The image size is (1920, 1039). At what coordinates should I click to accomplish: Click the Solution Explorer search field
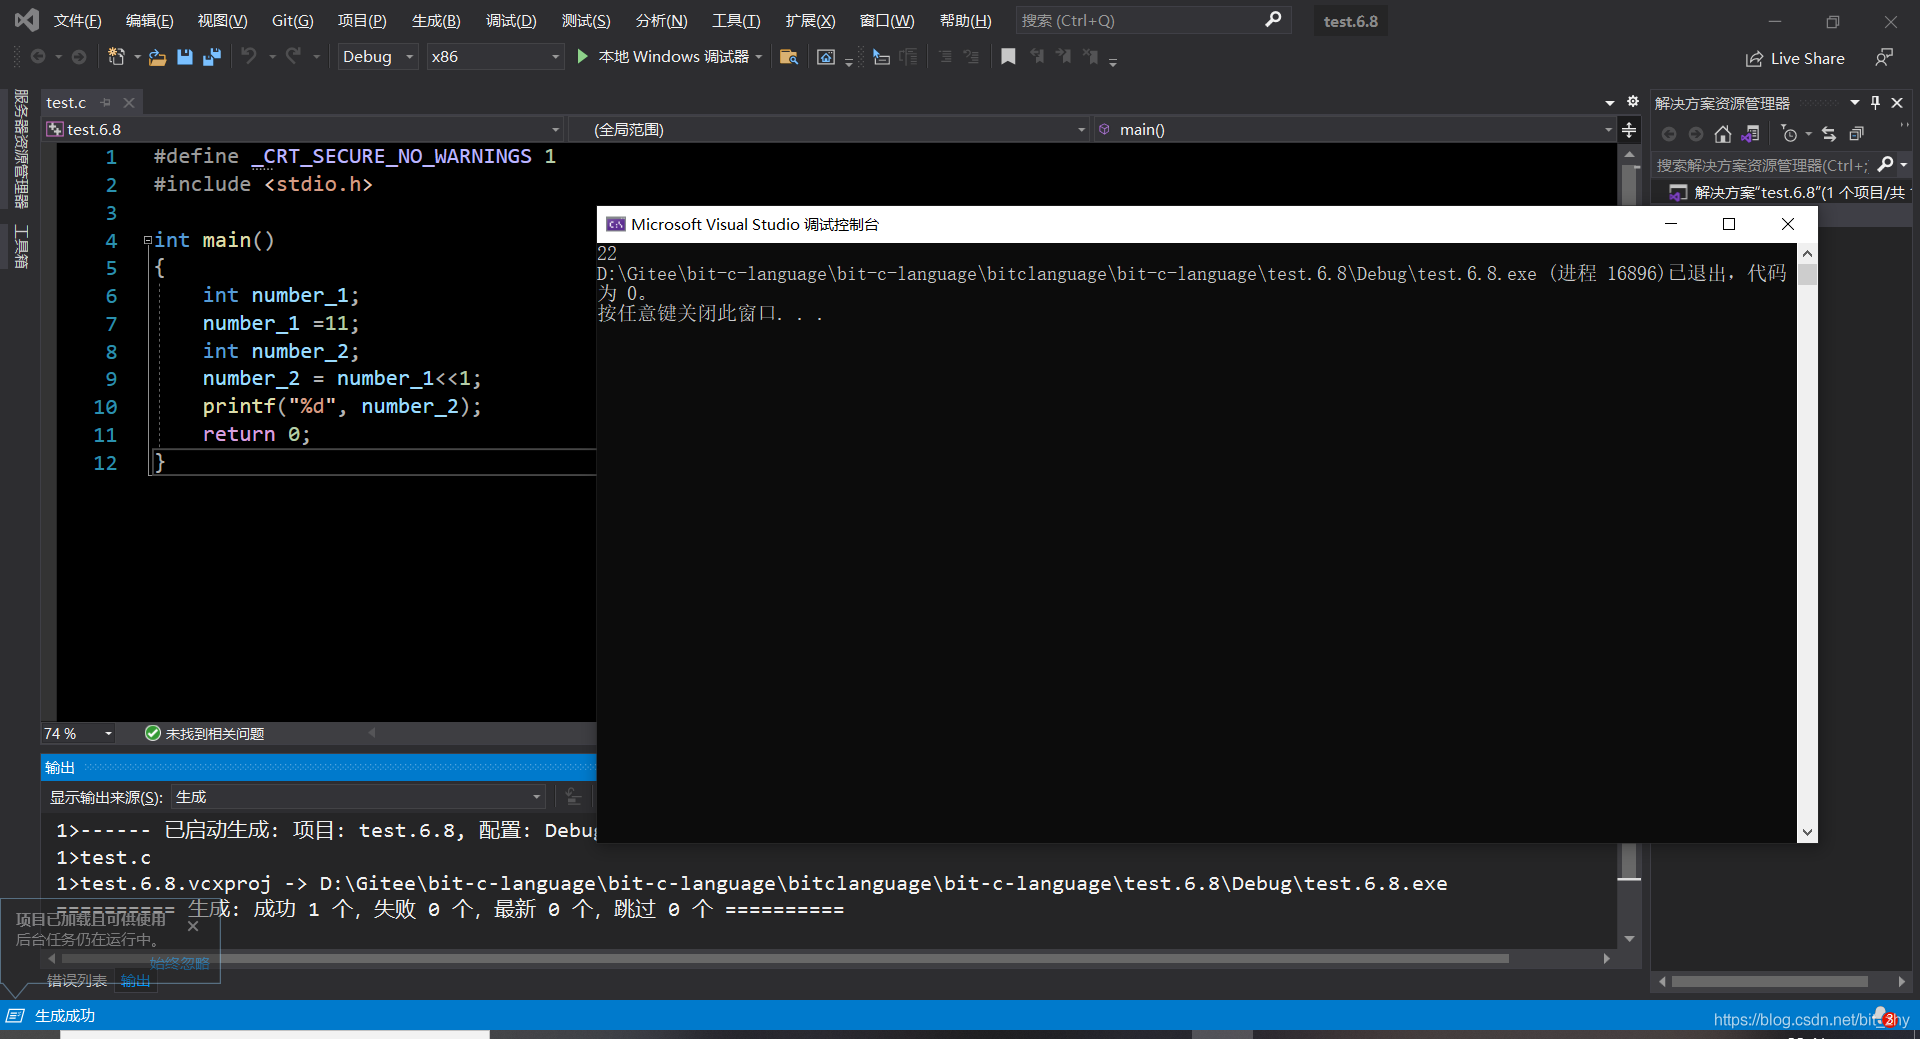[x=1762, y=165]
